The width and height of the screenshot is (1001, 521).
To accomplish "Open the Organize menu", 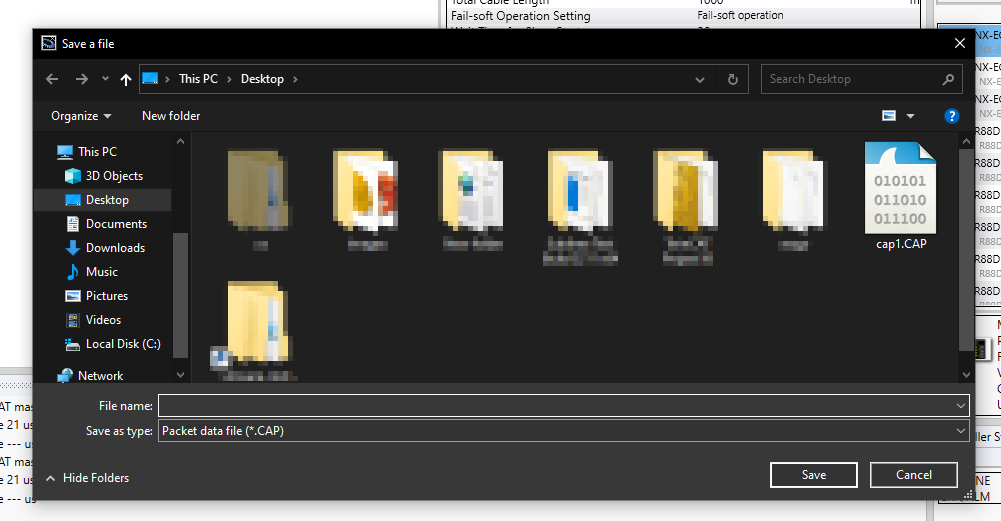I will (81, 116).
